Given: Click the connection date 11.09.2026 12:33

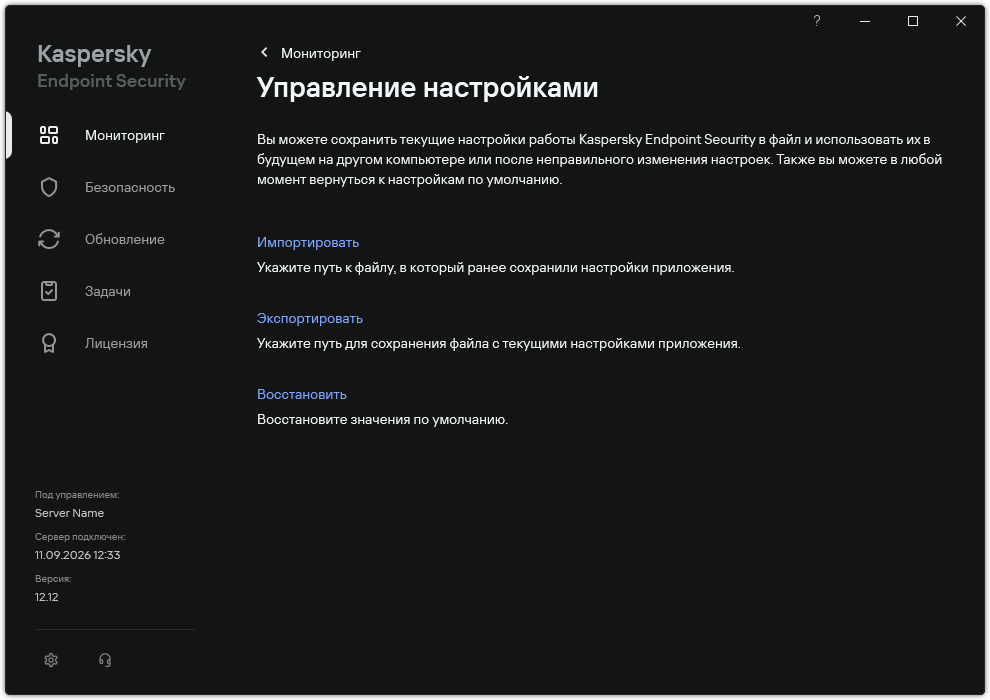Looking at the screenshot, I should pyautogui.click(x=77, y=555).
